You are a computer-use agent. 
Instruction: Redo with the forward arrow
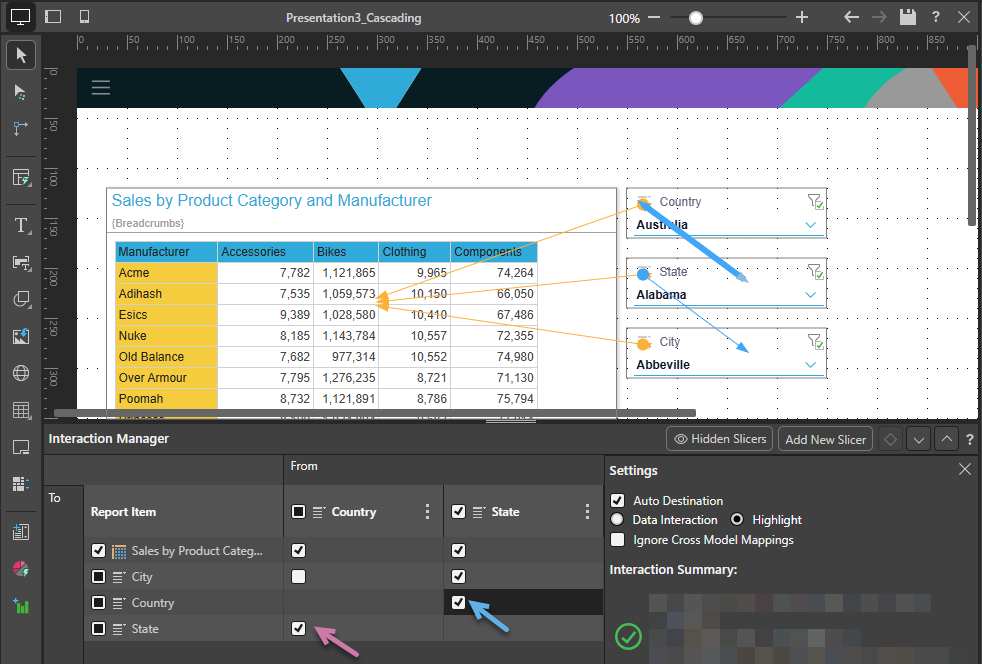coord(879,17)
